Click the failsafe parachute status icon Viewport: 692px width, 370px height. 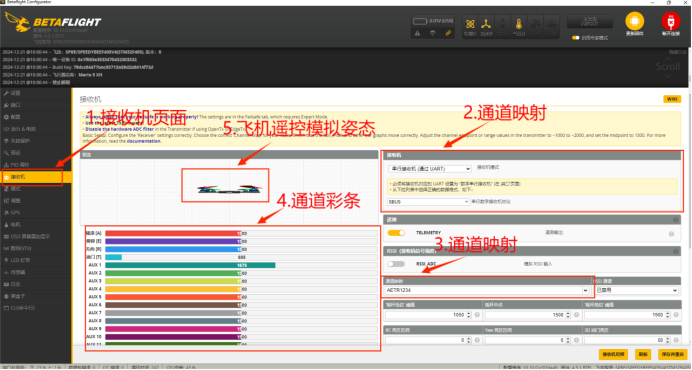pyautogui.click(x=432, y=33)
